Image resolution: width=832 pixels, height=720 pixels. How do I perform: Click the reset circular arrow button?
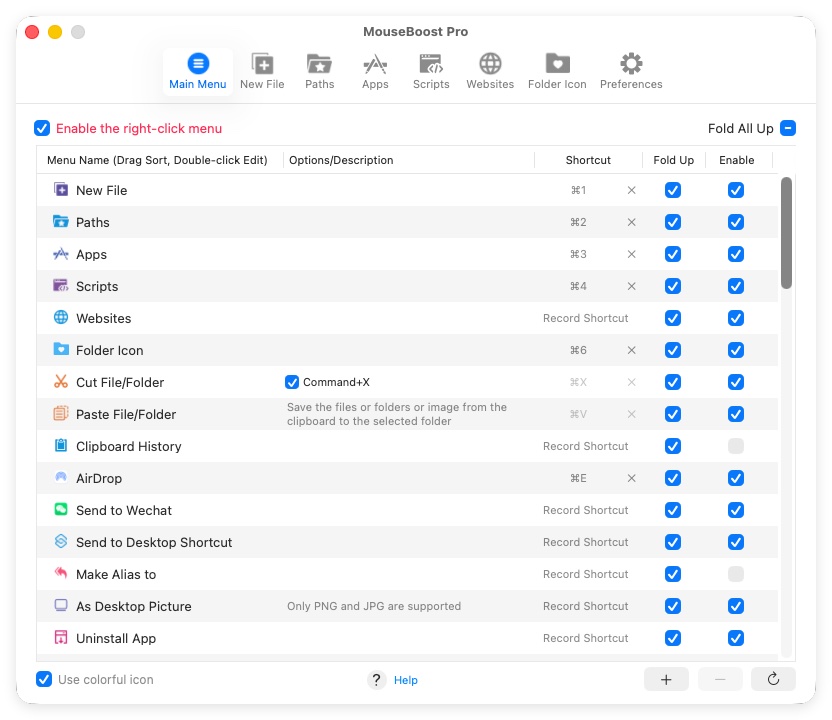(x=773, y=679)
